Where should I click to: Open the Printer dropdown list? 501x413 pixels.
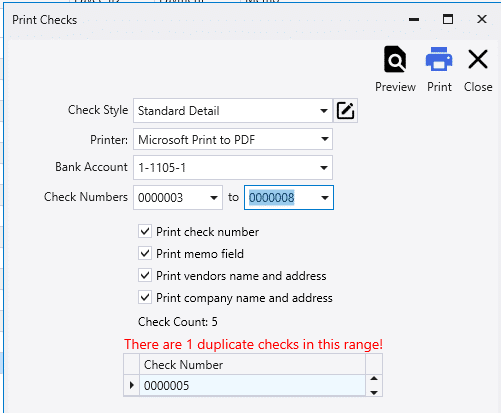(x=324, y=139)
